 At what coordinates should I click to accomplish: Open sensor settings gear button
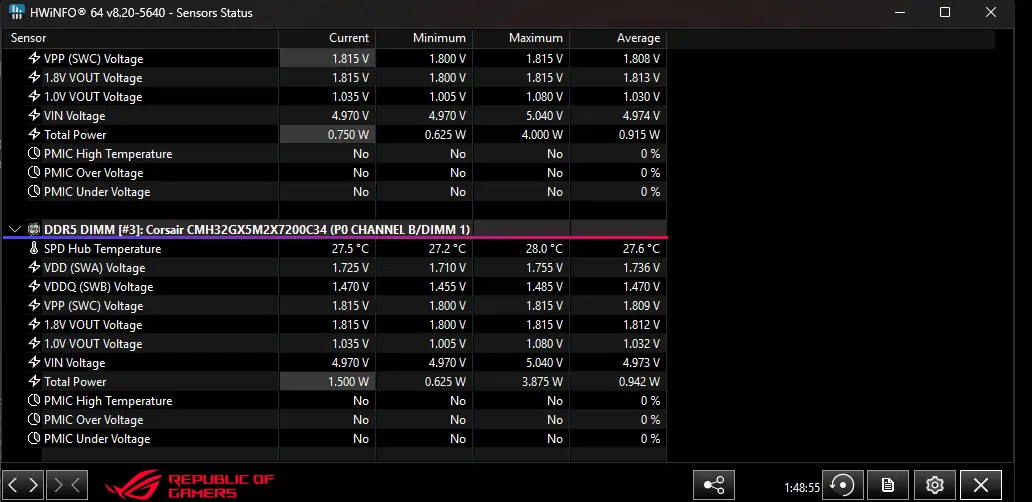[x=935, y=486]
